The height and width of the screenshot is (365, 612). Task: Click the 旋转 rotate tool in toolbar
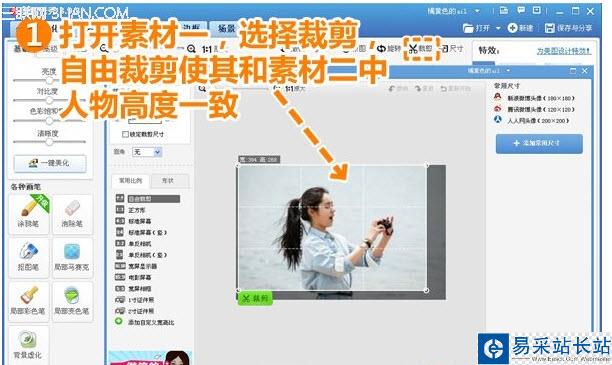pos(389,49)
